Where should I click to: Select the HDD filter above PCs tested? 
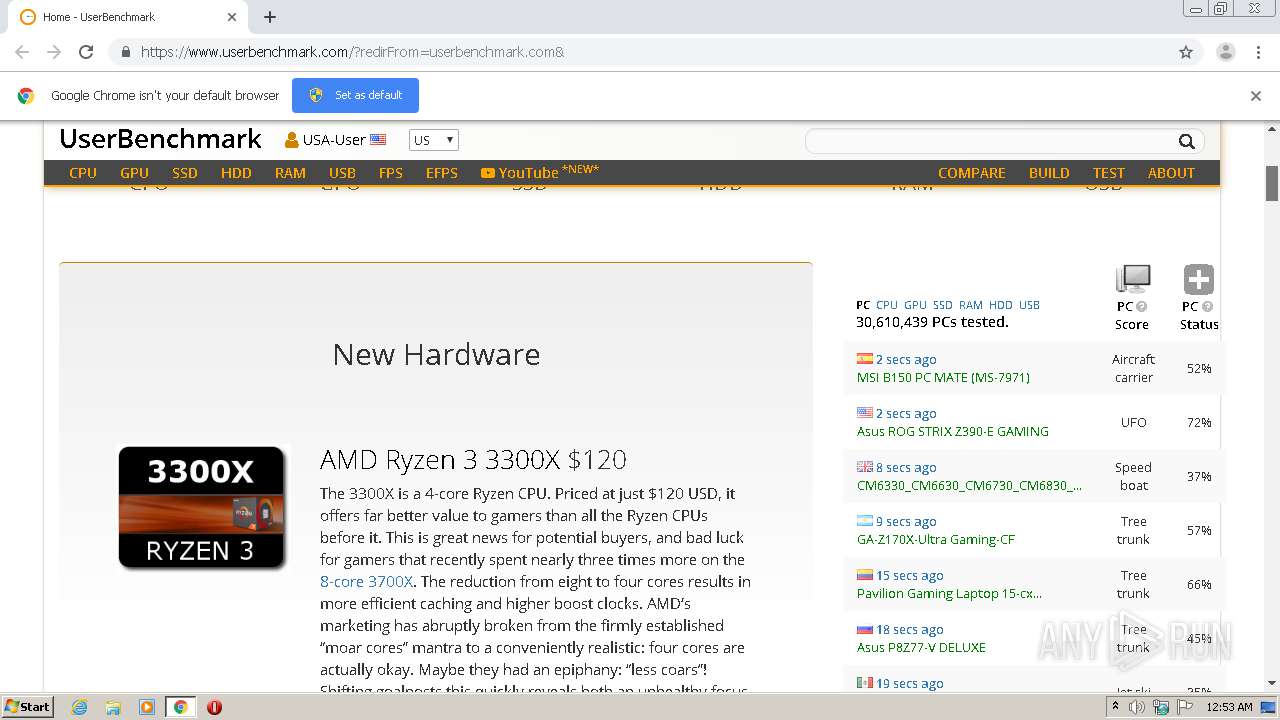click(x=1001, y=305)
